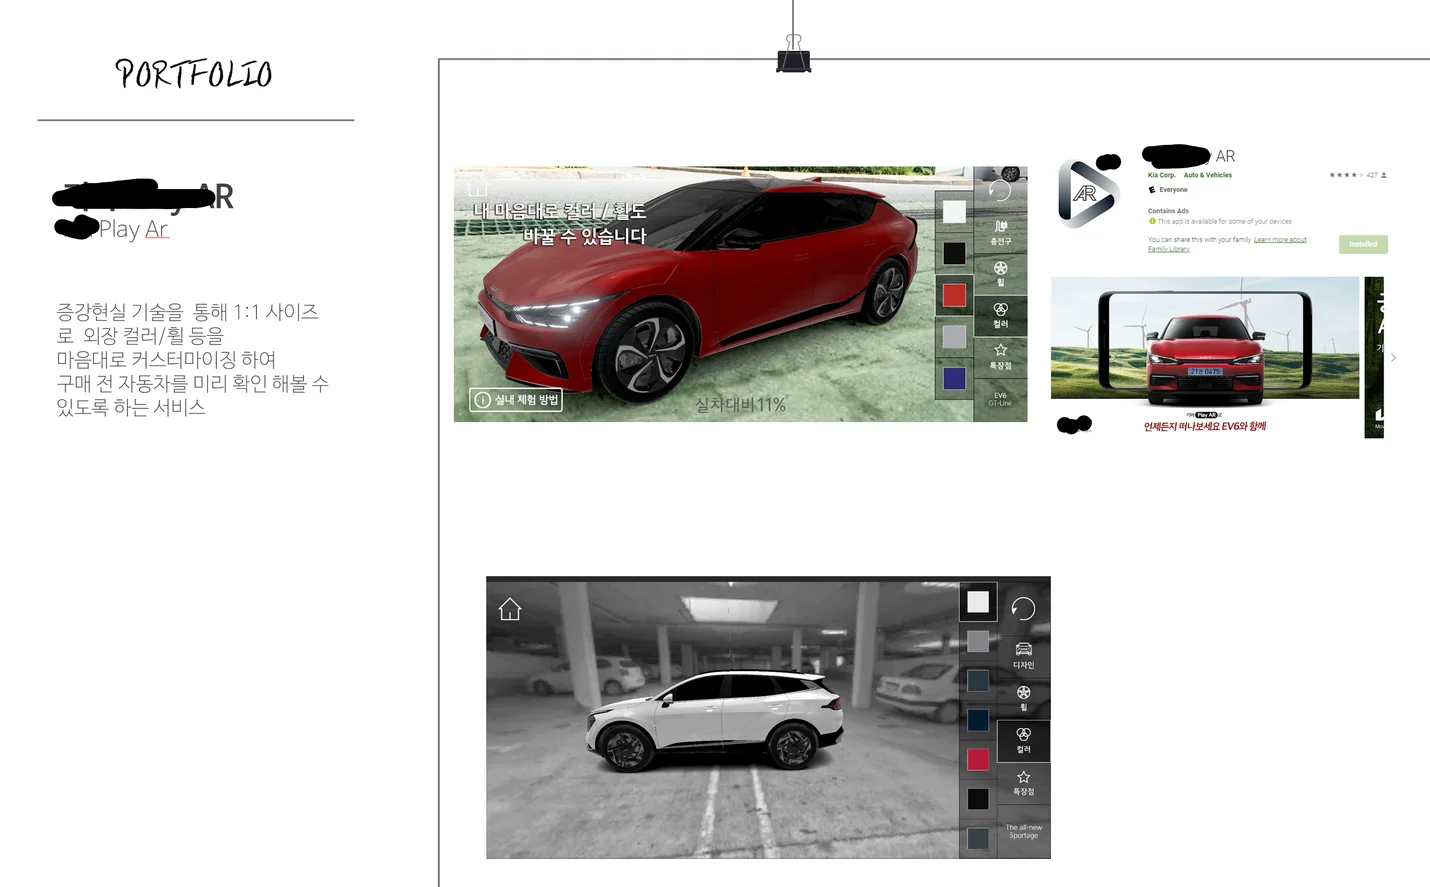
Task: Open 컬러 color tab in EV6 screen
Action: click(x=1000, y=314)
